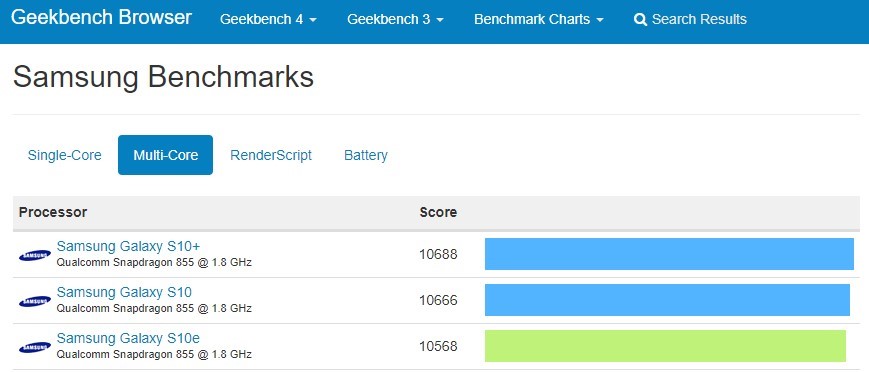Go to Geekbench Browser home
Image resolution: width=869 pixels, height=372 pixels.
[101, 17]
